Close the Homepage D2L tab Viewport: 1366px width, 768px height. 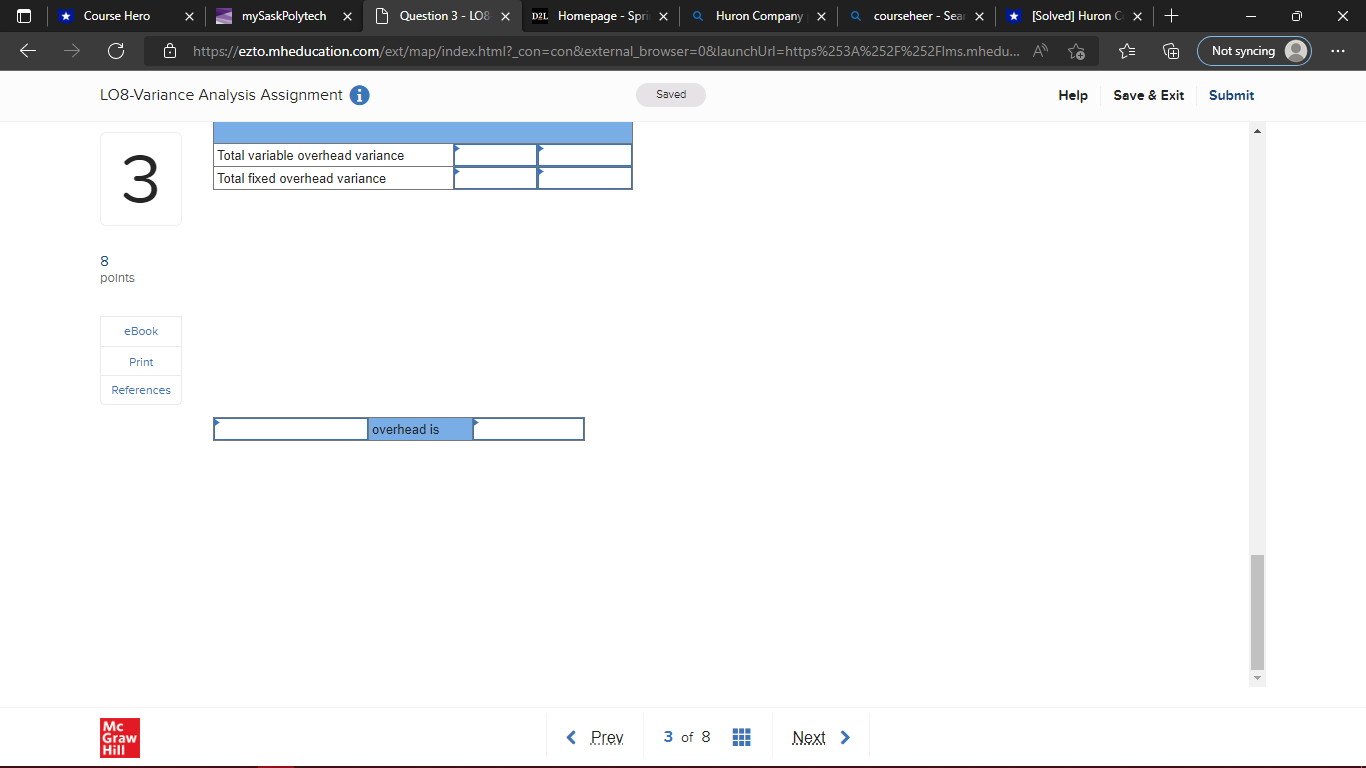663,17
